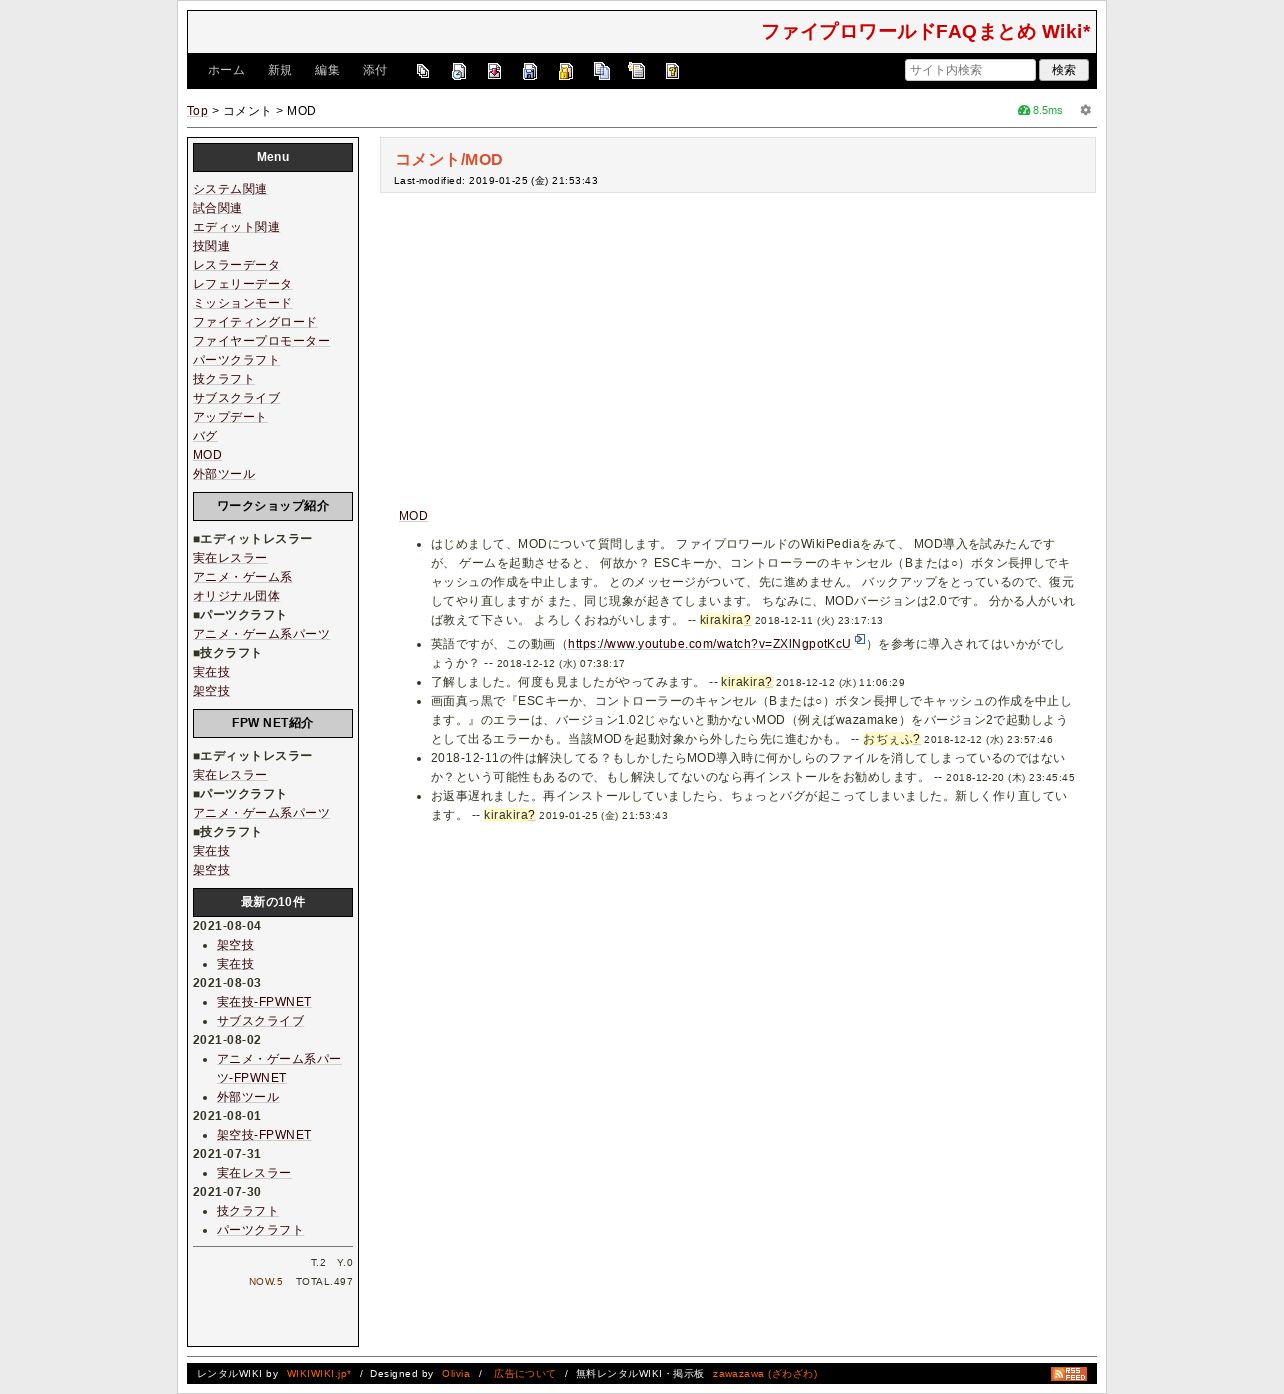
Task: Open the ホーム menu item
Action: pos(226,70)
